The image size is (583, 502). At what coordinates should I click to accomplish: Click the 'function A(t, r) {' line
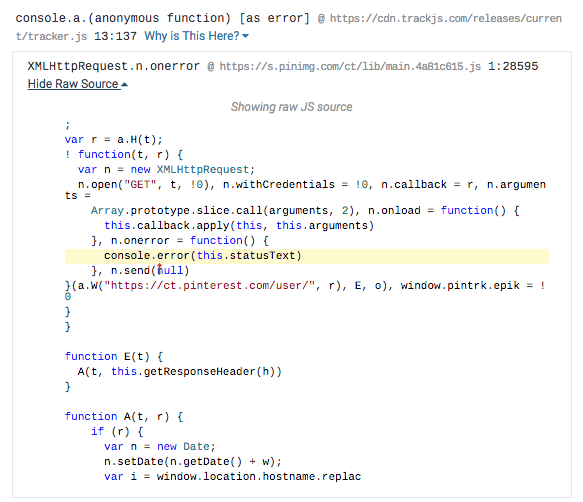tap(124, 416)
